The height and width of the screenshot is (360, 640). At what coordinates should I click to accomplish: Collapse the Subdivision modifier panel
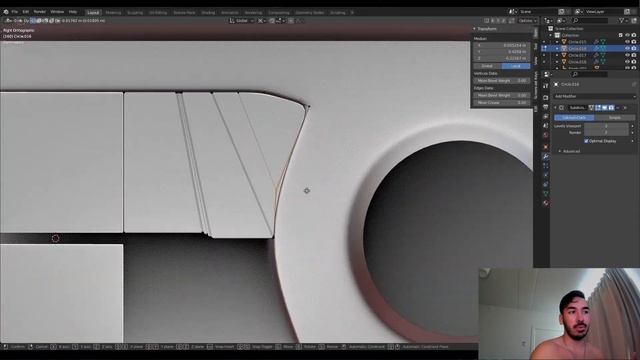pyautogui.click(x=556, y=108)
